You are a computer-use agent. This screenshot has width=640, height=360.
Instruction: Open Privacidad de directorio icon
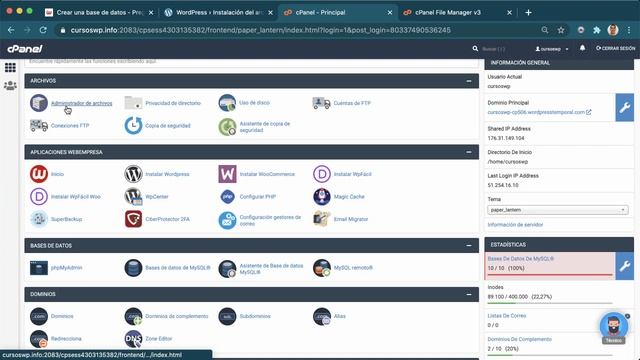point(133,103)
